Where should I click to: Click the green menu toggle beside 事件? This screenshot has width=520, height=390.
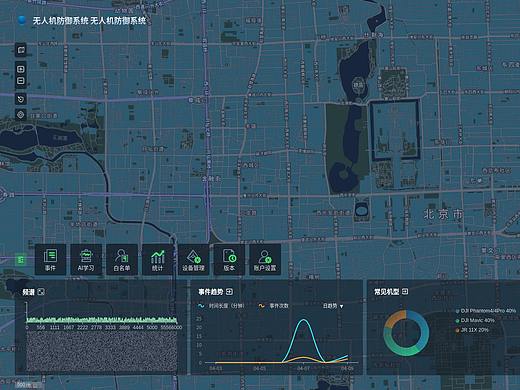[x=21, y=259]
